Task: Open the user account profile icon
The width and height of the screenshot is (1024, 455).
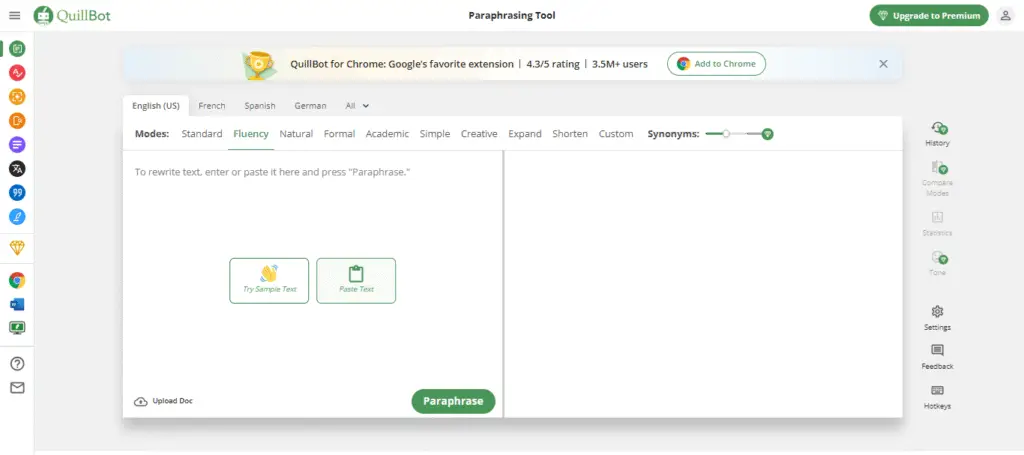Action: [x=1006, y=16]
